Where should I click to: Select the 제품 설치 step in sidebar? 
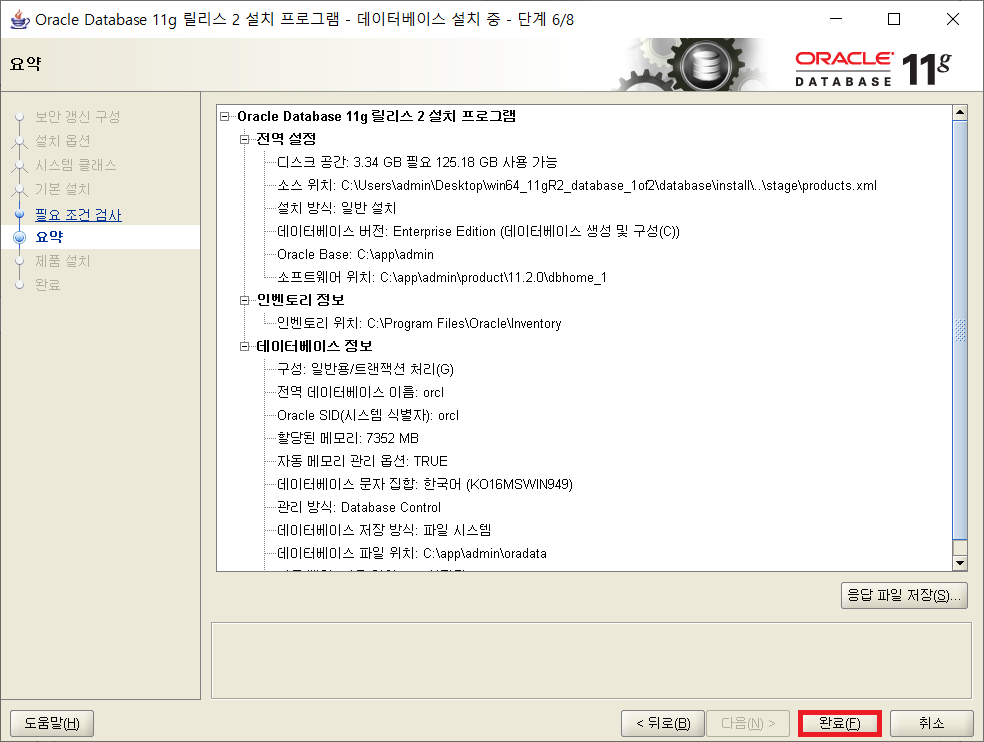63,261
